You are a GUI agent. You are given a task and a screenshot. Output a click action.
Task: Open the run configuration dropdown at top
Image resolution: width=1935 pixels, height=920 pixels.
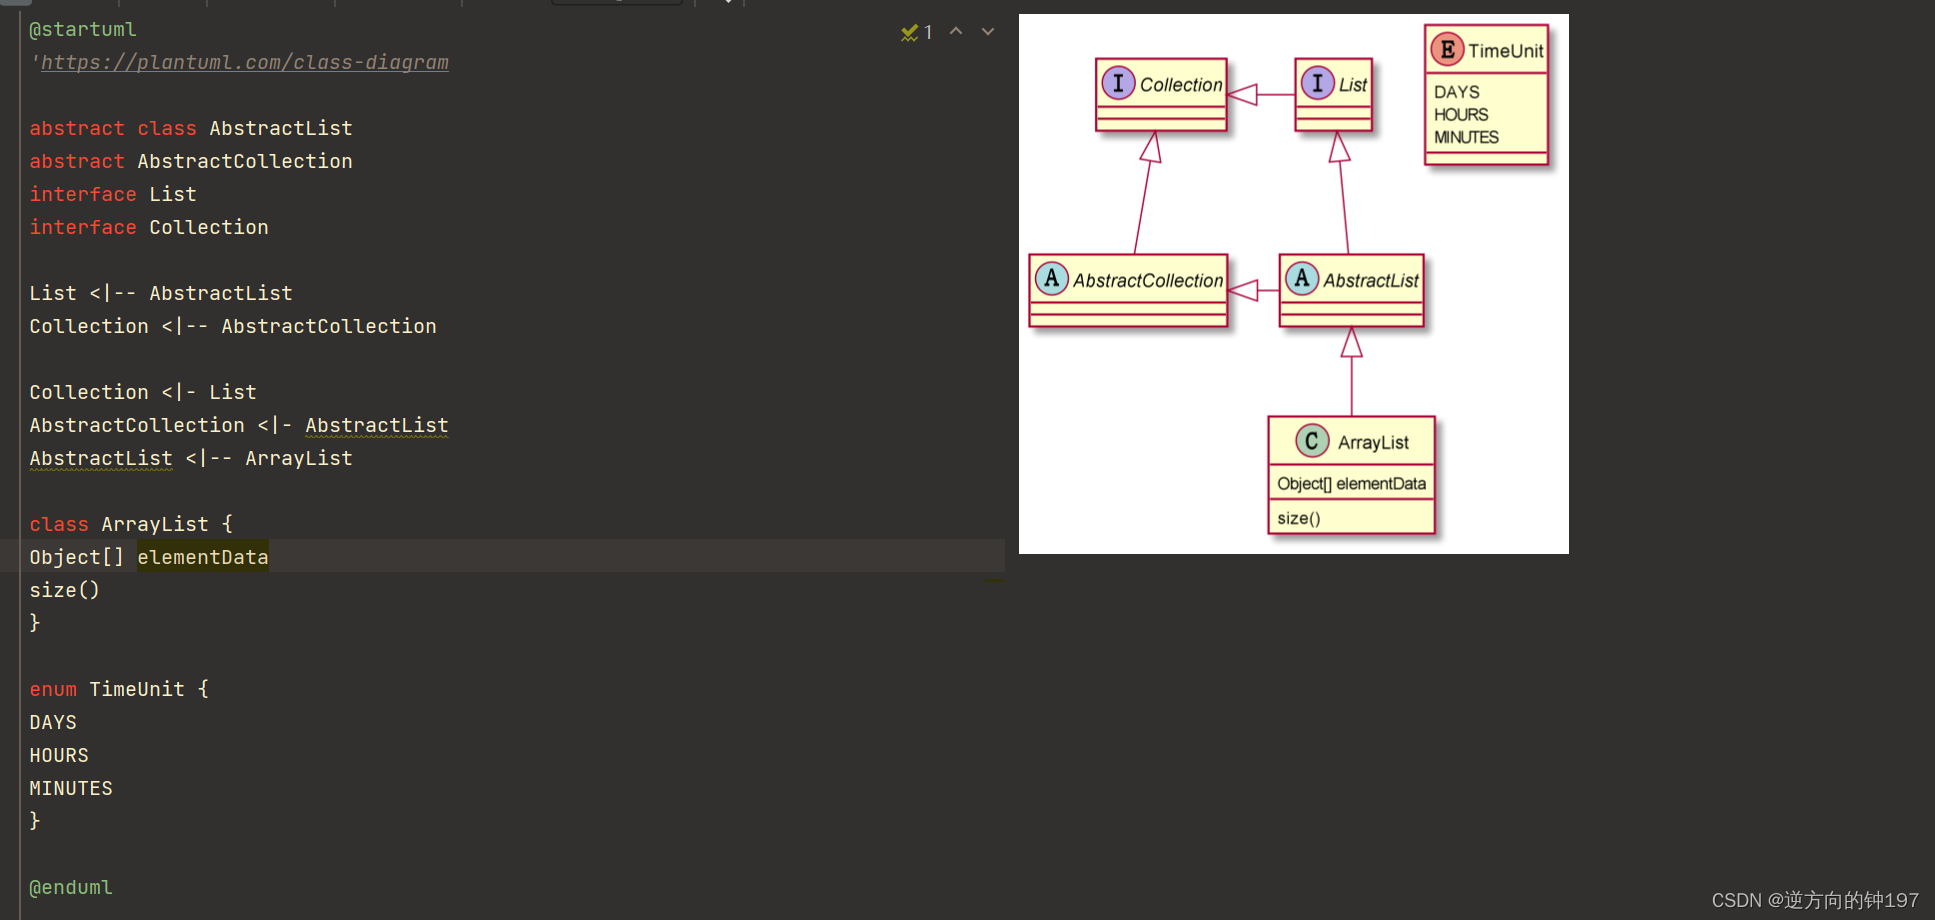(616, 2)
